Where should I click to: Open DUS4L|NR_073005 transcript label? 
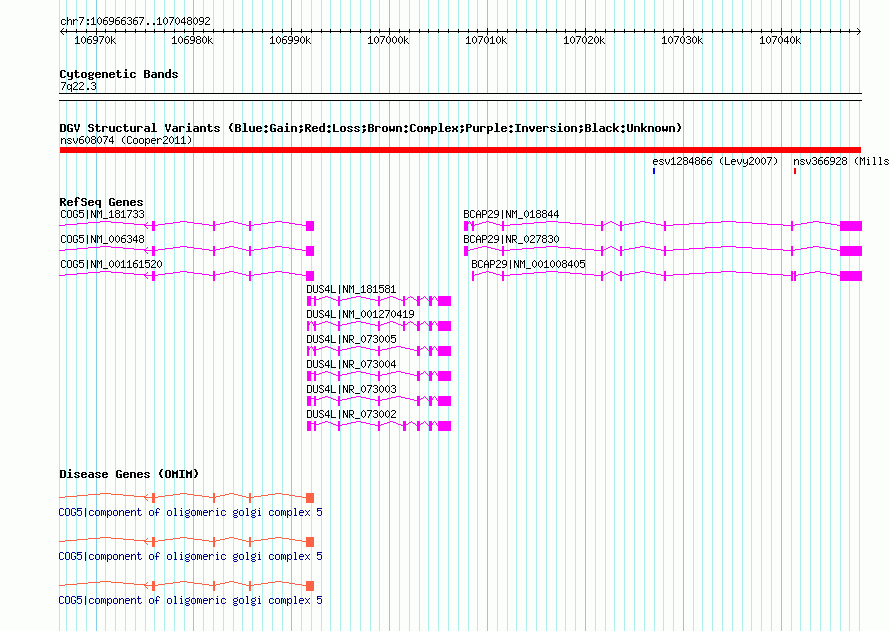(x=351, y=339)
